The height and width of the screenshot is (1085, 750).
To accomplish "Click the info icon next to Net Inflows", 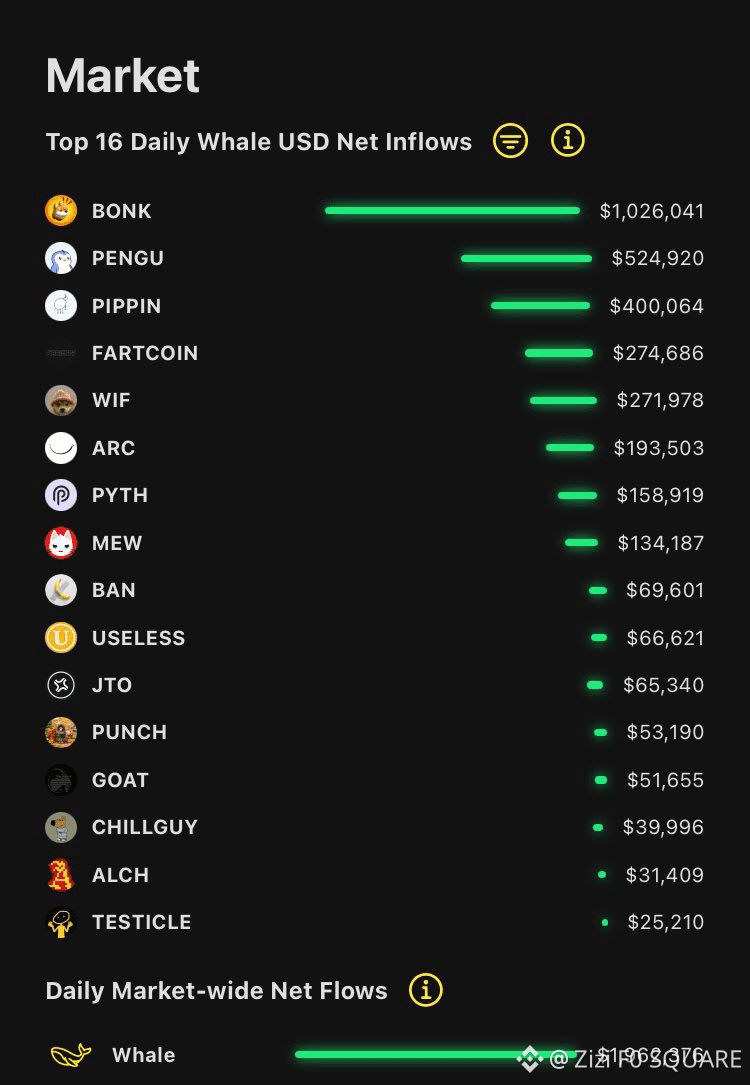I will tap(567, 141).
